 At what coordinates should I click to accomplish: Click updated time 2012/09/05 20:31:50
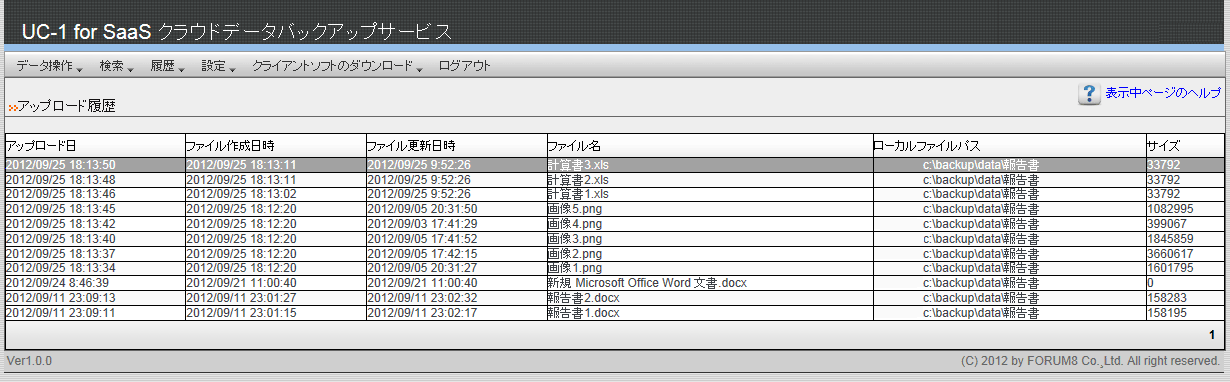[x=423, y=209]
